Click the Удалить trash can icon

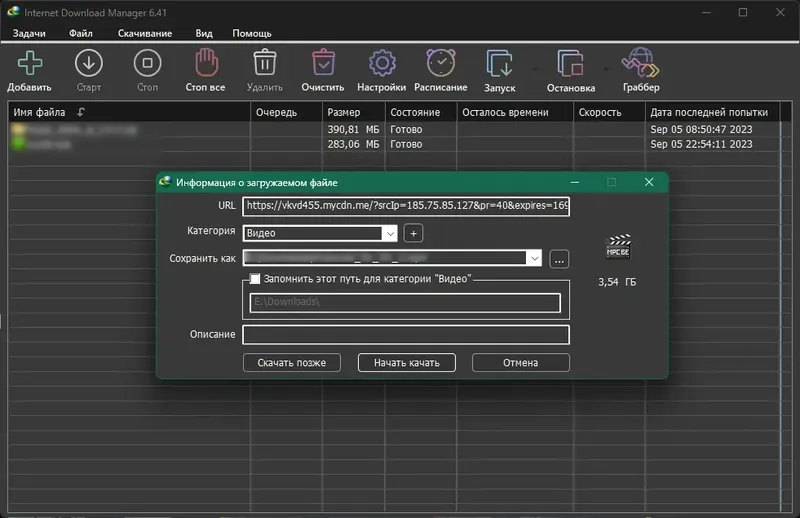pyautogui.click(x=265, y=63)
